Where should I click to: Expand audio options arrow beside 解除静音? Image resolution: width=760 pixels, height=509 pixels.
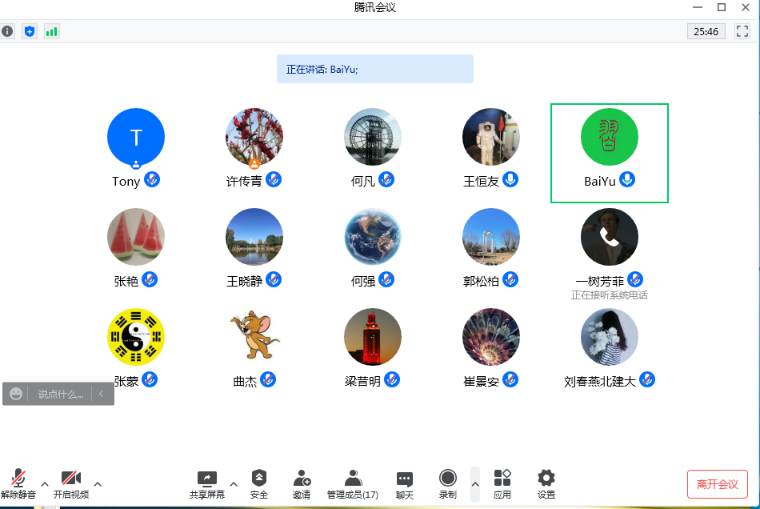(x=44, y=484)
